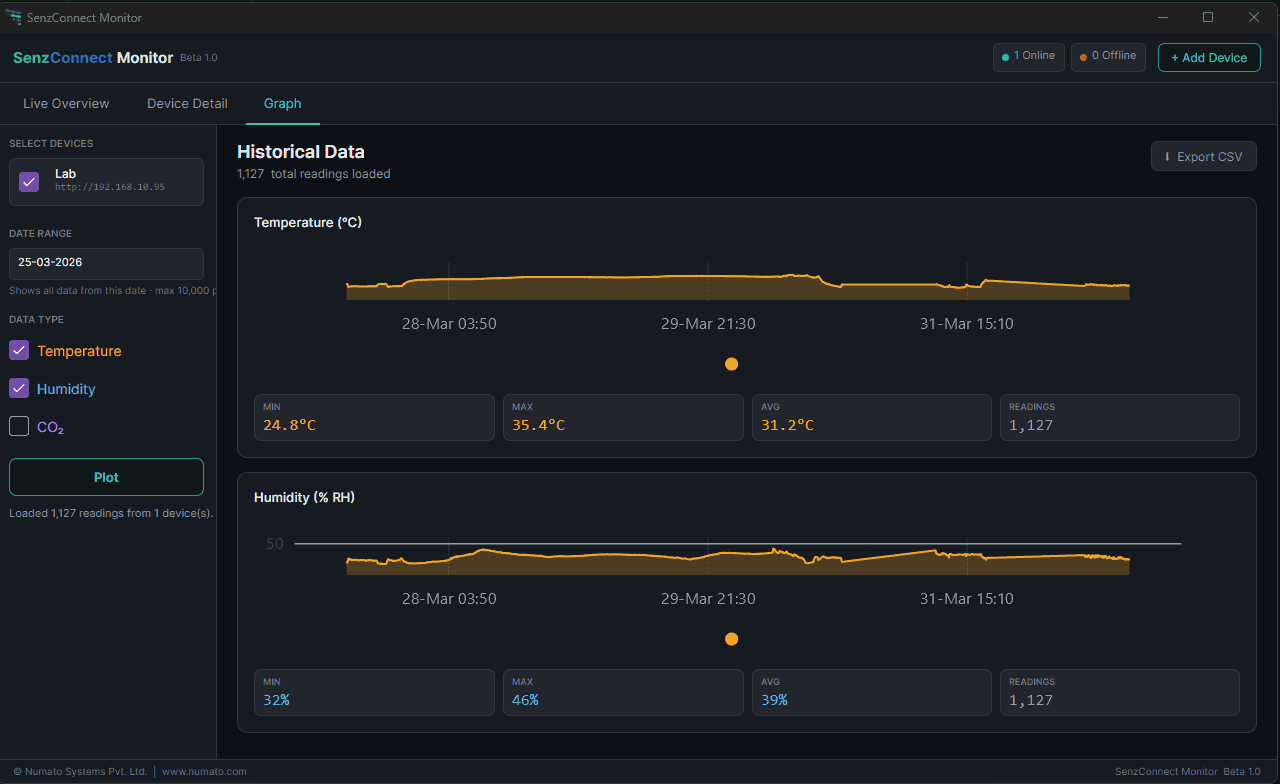Switch to the Live Overview tab
This screenshot has height=784, width=1280.
(66, 104)
